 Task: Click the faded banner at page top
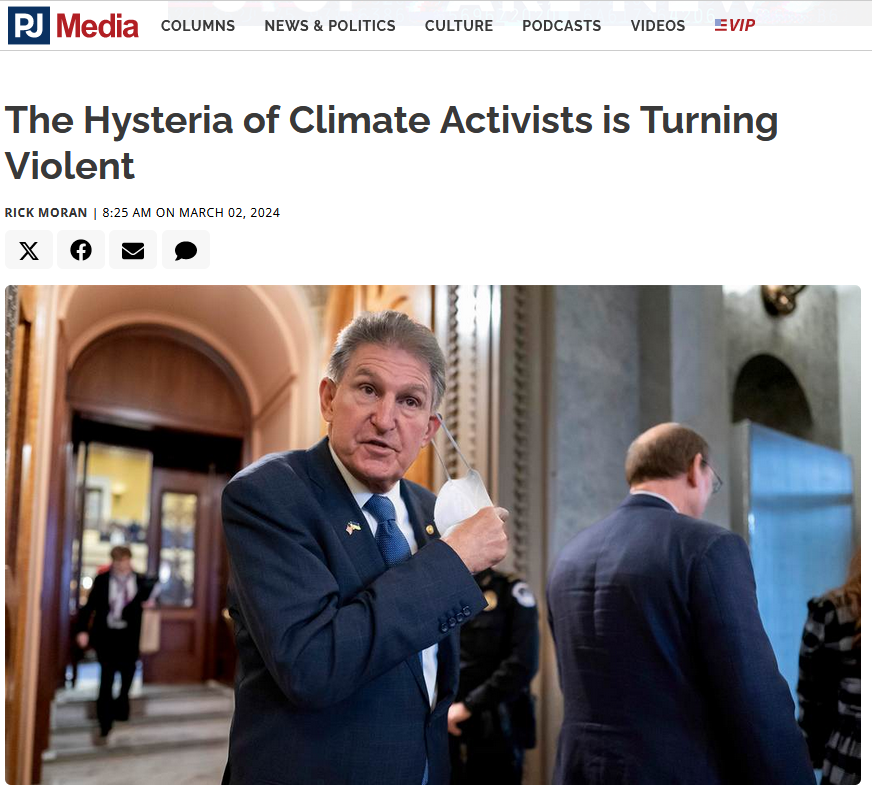pos(519,12)
